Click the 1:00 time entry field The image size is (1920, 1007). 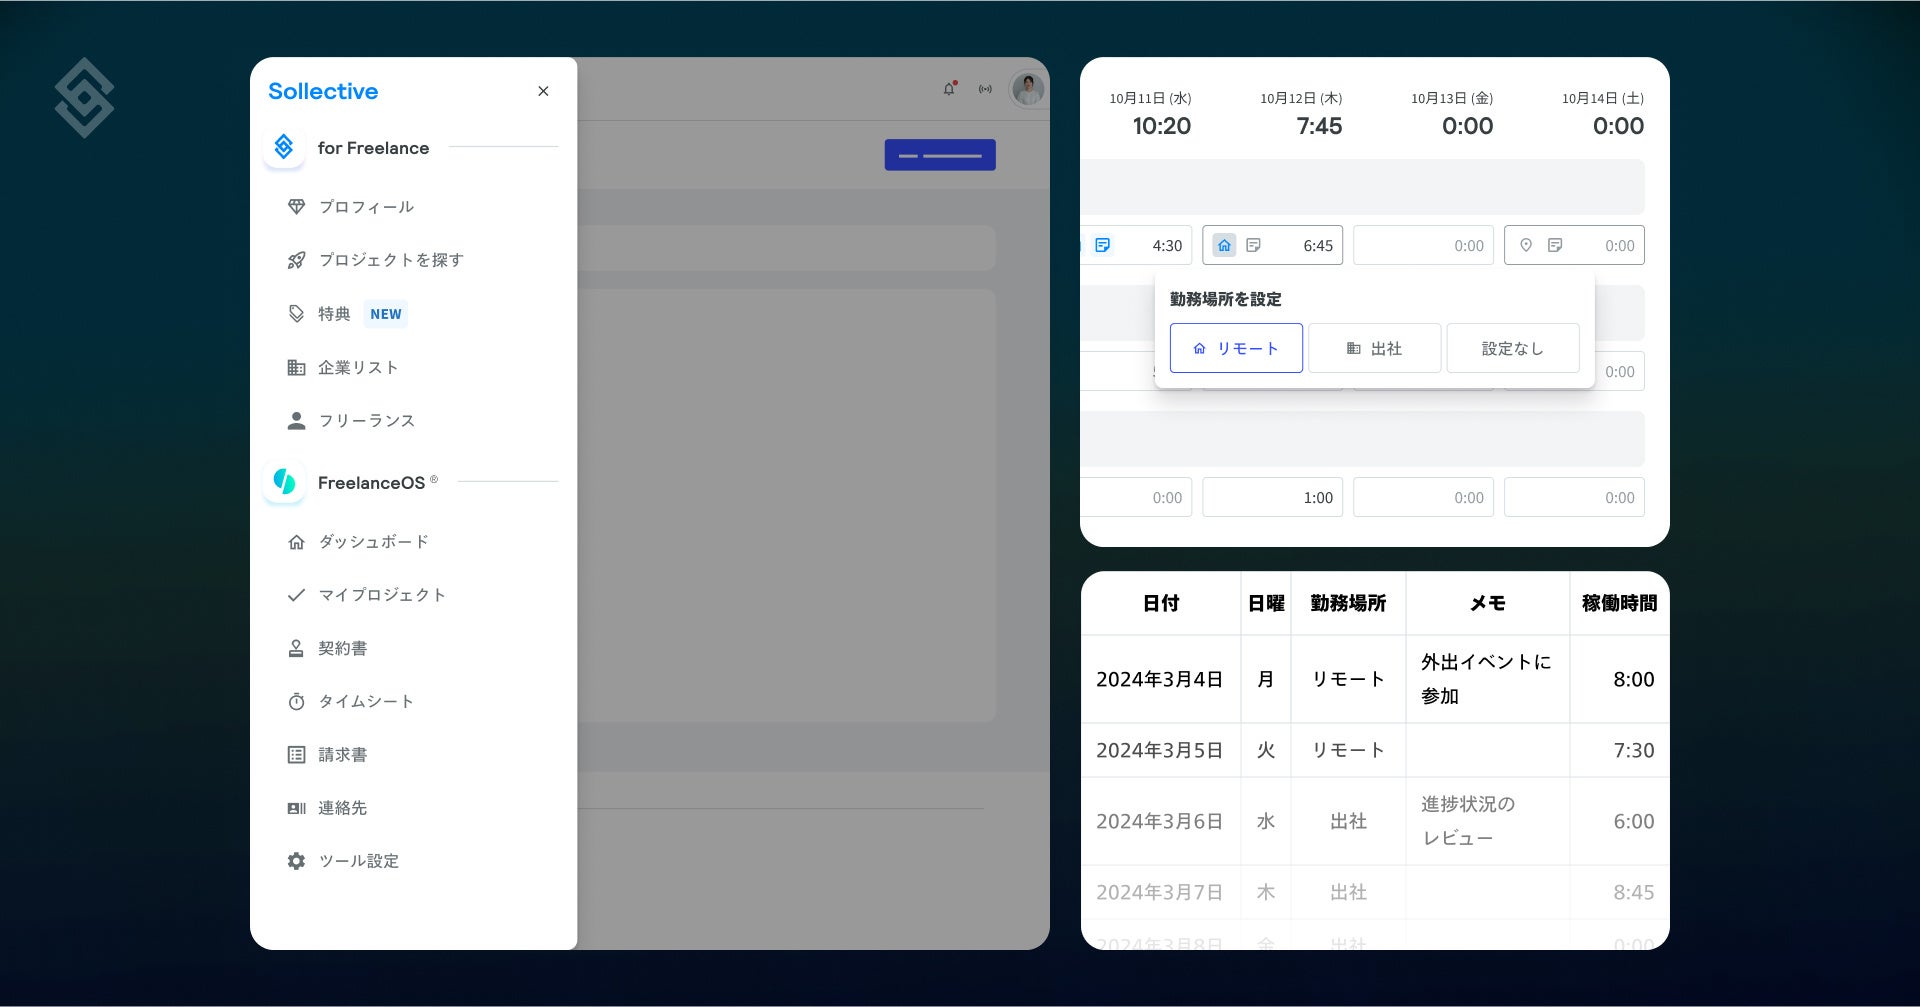pos(1273,497)
